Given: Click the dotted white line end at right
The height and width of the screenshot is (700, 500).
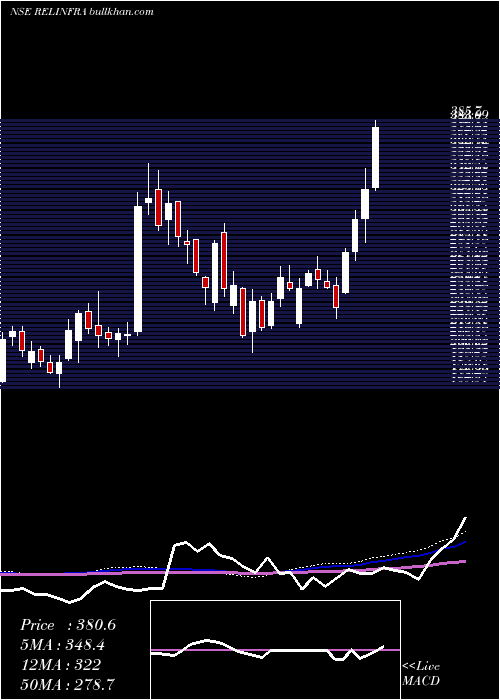Looking at the screenshot, I should pyautogui.click(x=464, y=532).
